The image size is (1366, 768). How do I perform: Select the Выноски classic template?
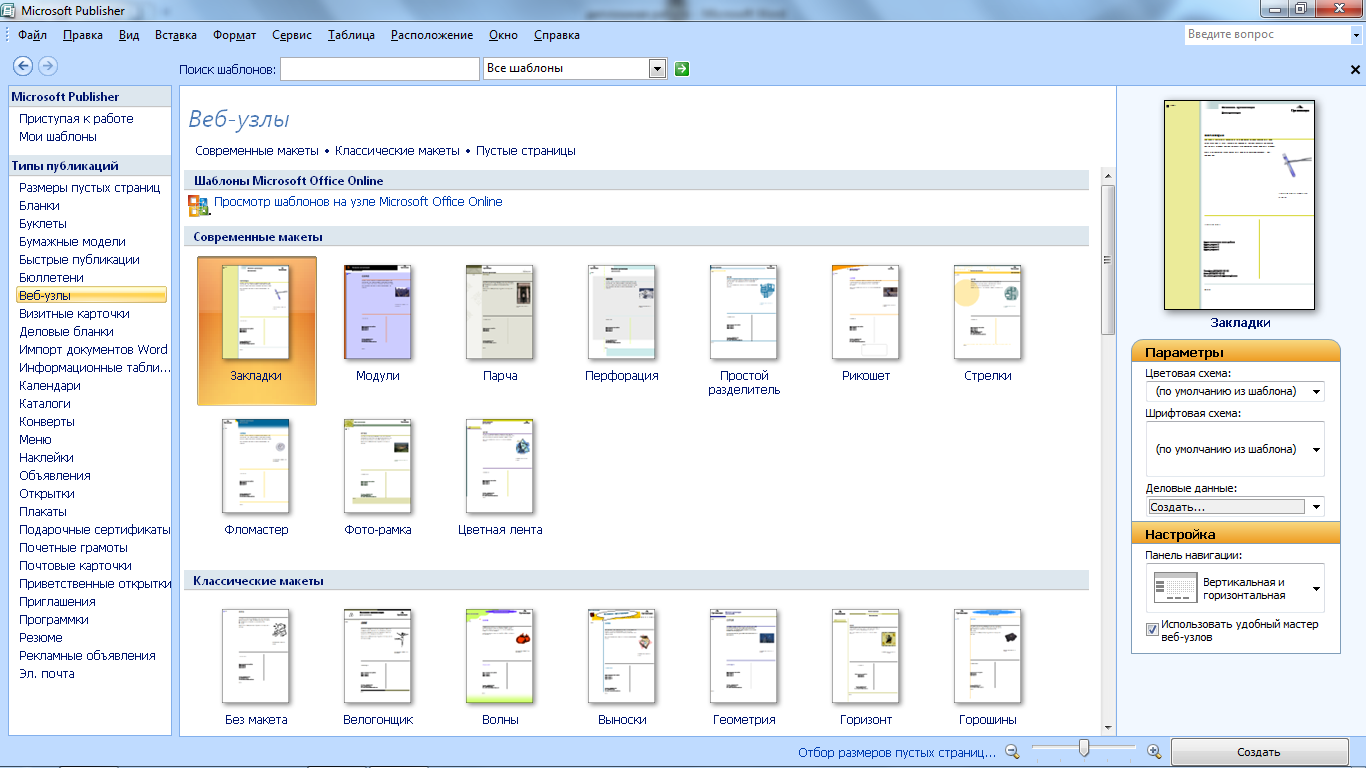(622, 656)
